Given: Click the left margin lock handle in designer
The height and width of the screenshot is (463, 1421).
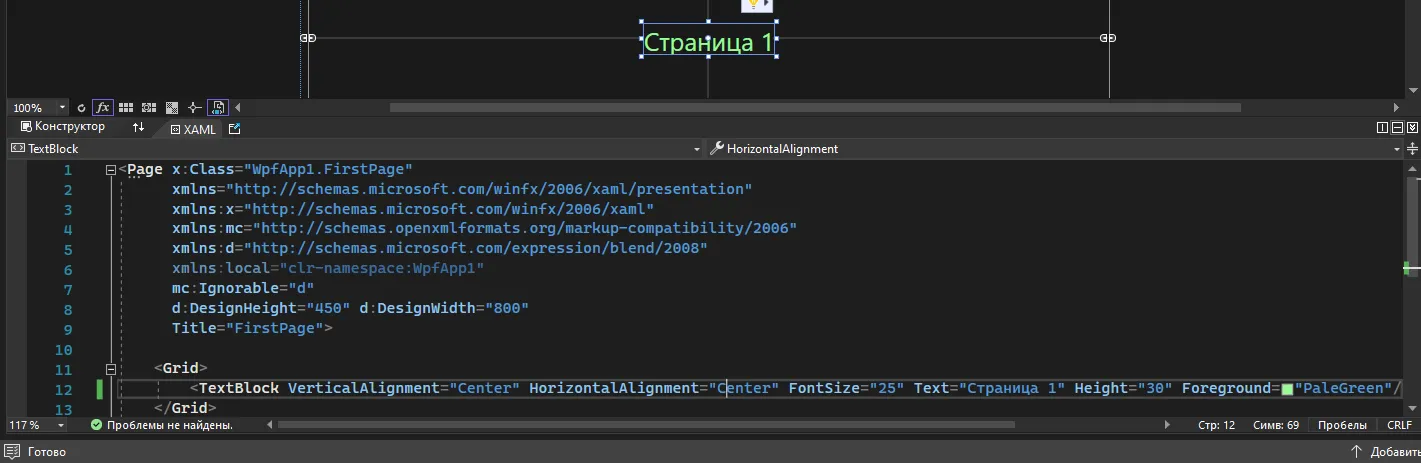Looking at the screenshot, I should click(308, 38).
